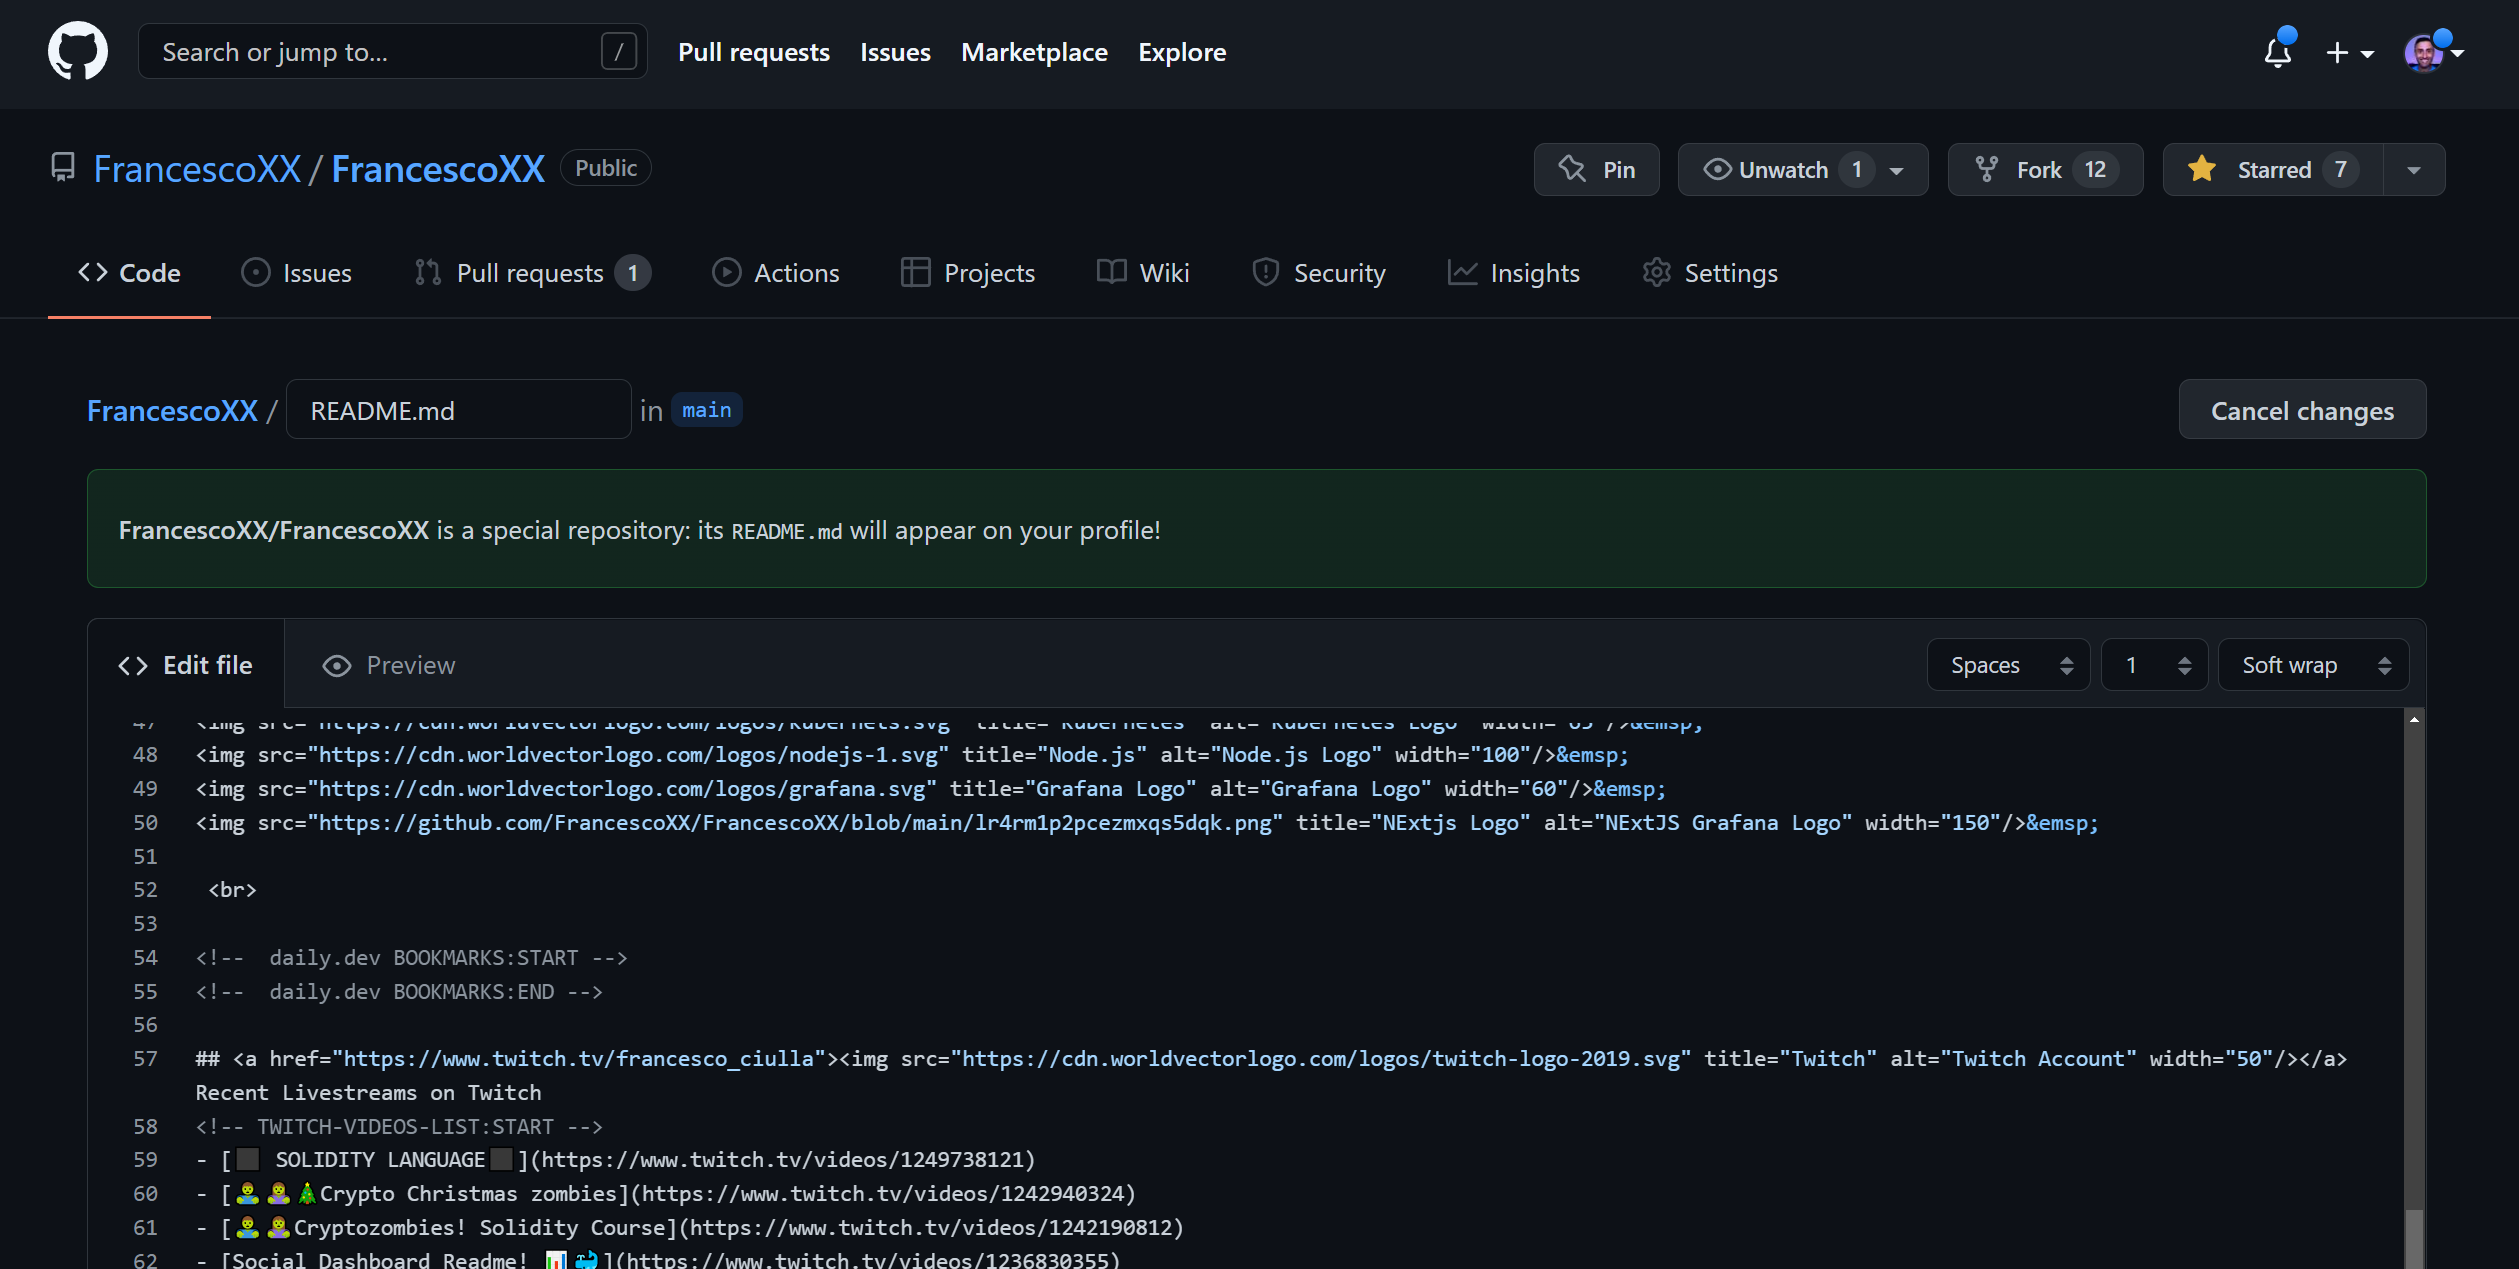2519x1269 pixels.
Task: Open Explore link
Action: pos(1182,52)
